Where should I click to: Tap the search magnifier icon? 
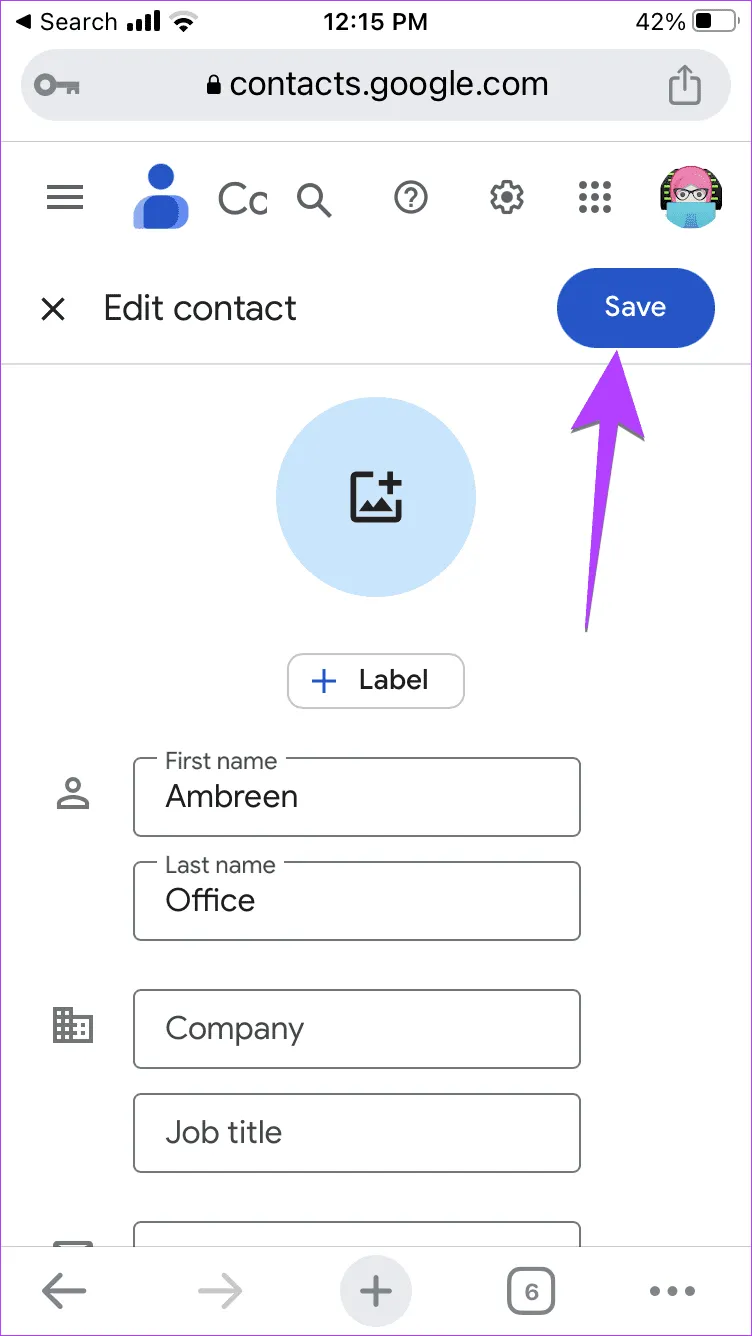(x=314, y=200)
